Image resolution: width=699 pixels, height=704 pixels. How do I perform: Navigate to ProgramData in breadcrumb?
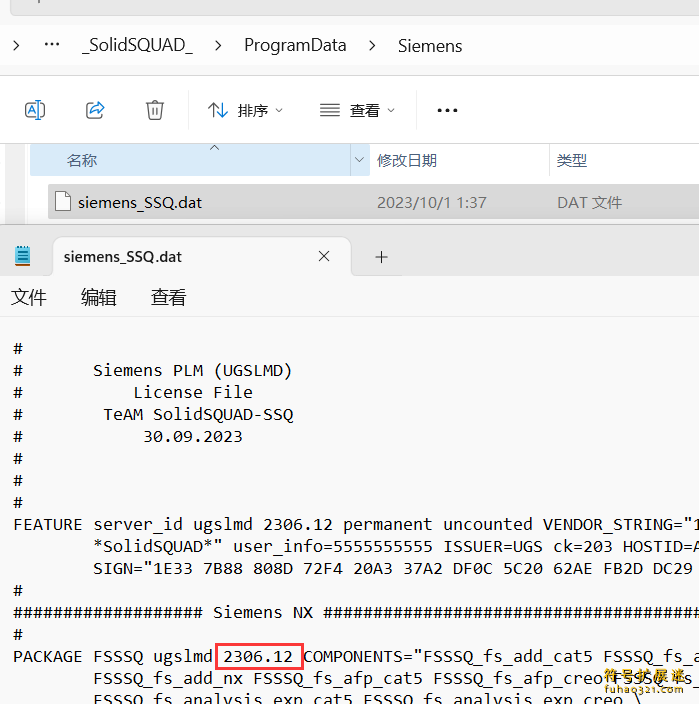tap(295, 45)
